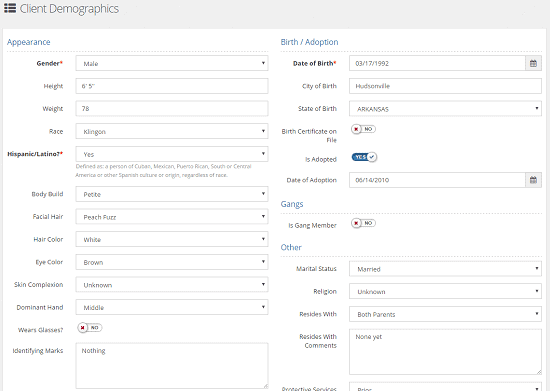Screen dimensions: 550x391
Task: Open the State of Birth dropdown
Action: 445,109
